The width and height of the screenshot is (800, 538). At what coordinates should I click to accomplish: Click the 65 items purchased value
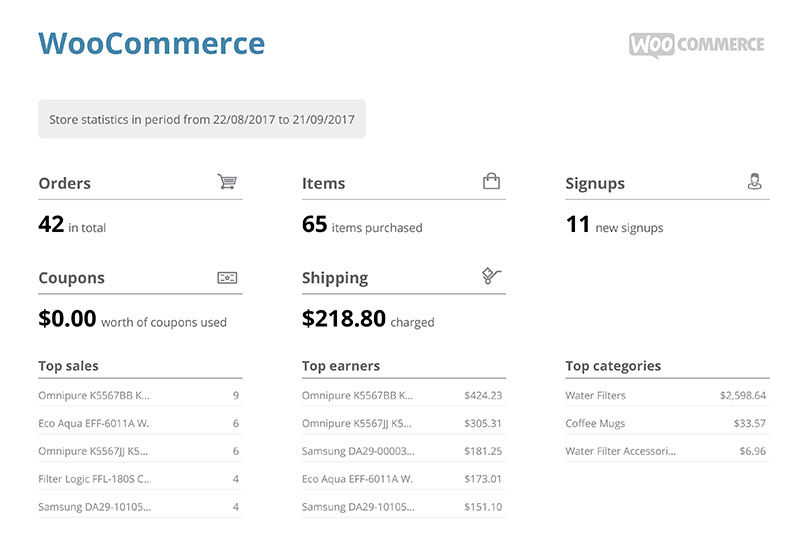[x=314, y=224]
